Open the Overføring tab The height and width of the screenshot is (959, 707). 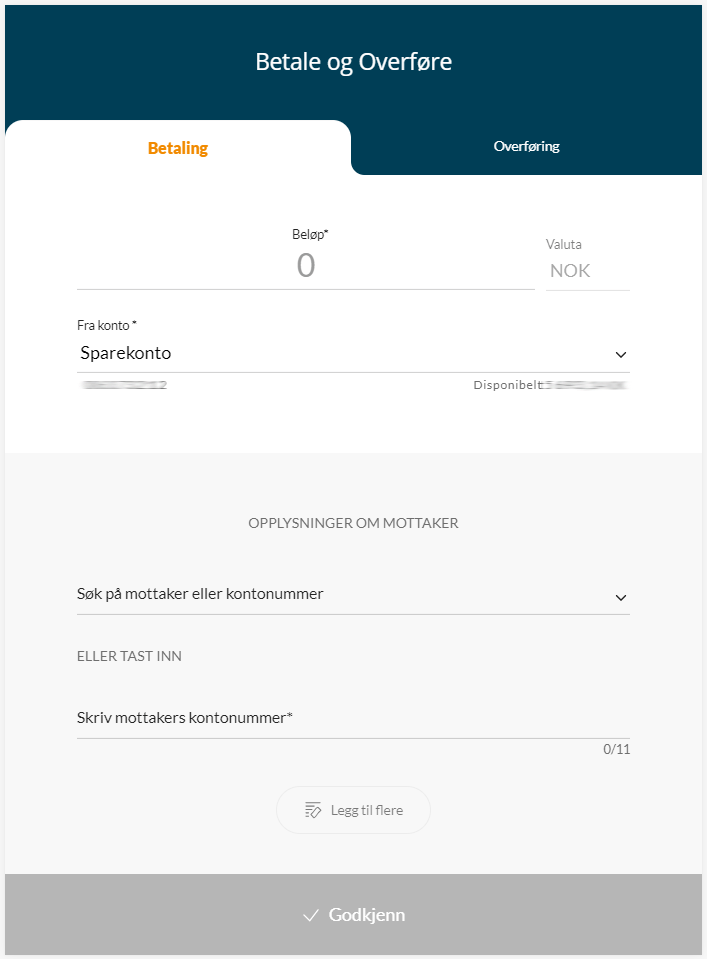coord(526,147)
